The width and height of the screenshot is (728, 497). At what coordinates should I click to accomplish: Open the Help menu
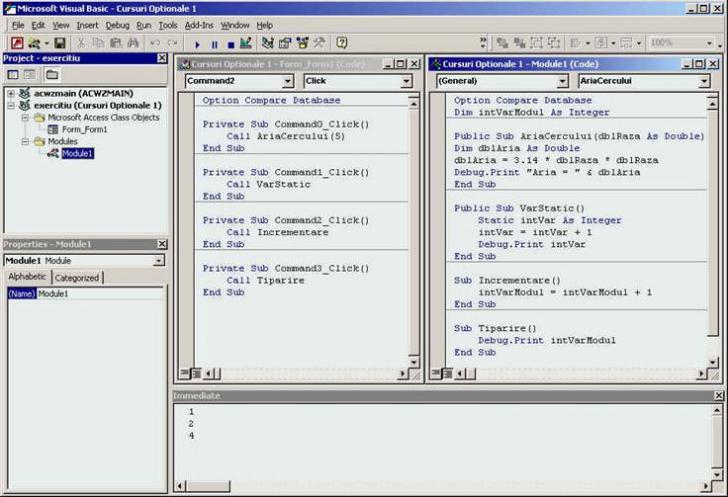coord(265,25)
